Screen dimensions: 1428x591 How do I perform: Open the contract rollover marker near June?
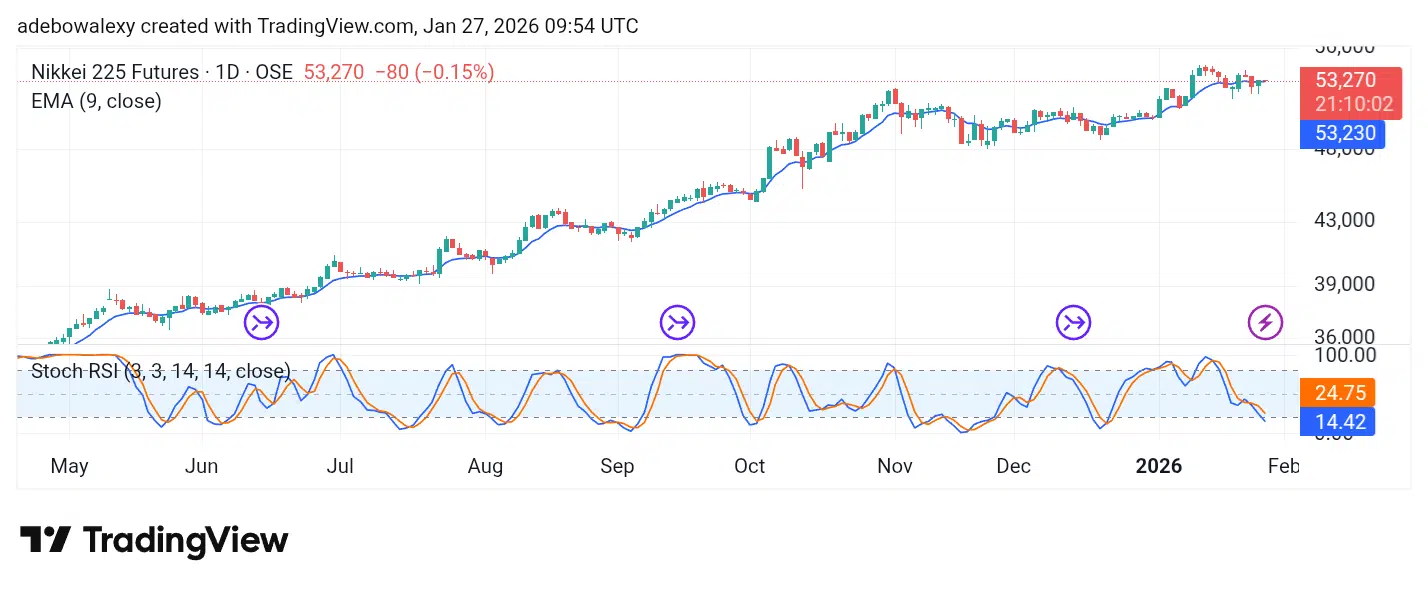[262, 323]
